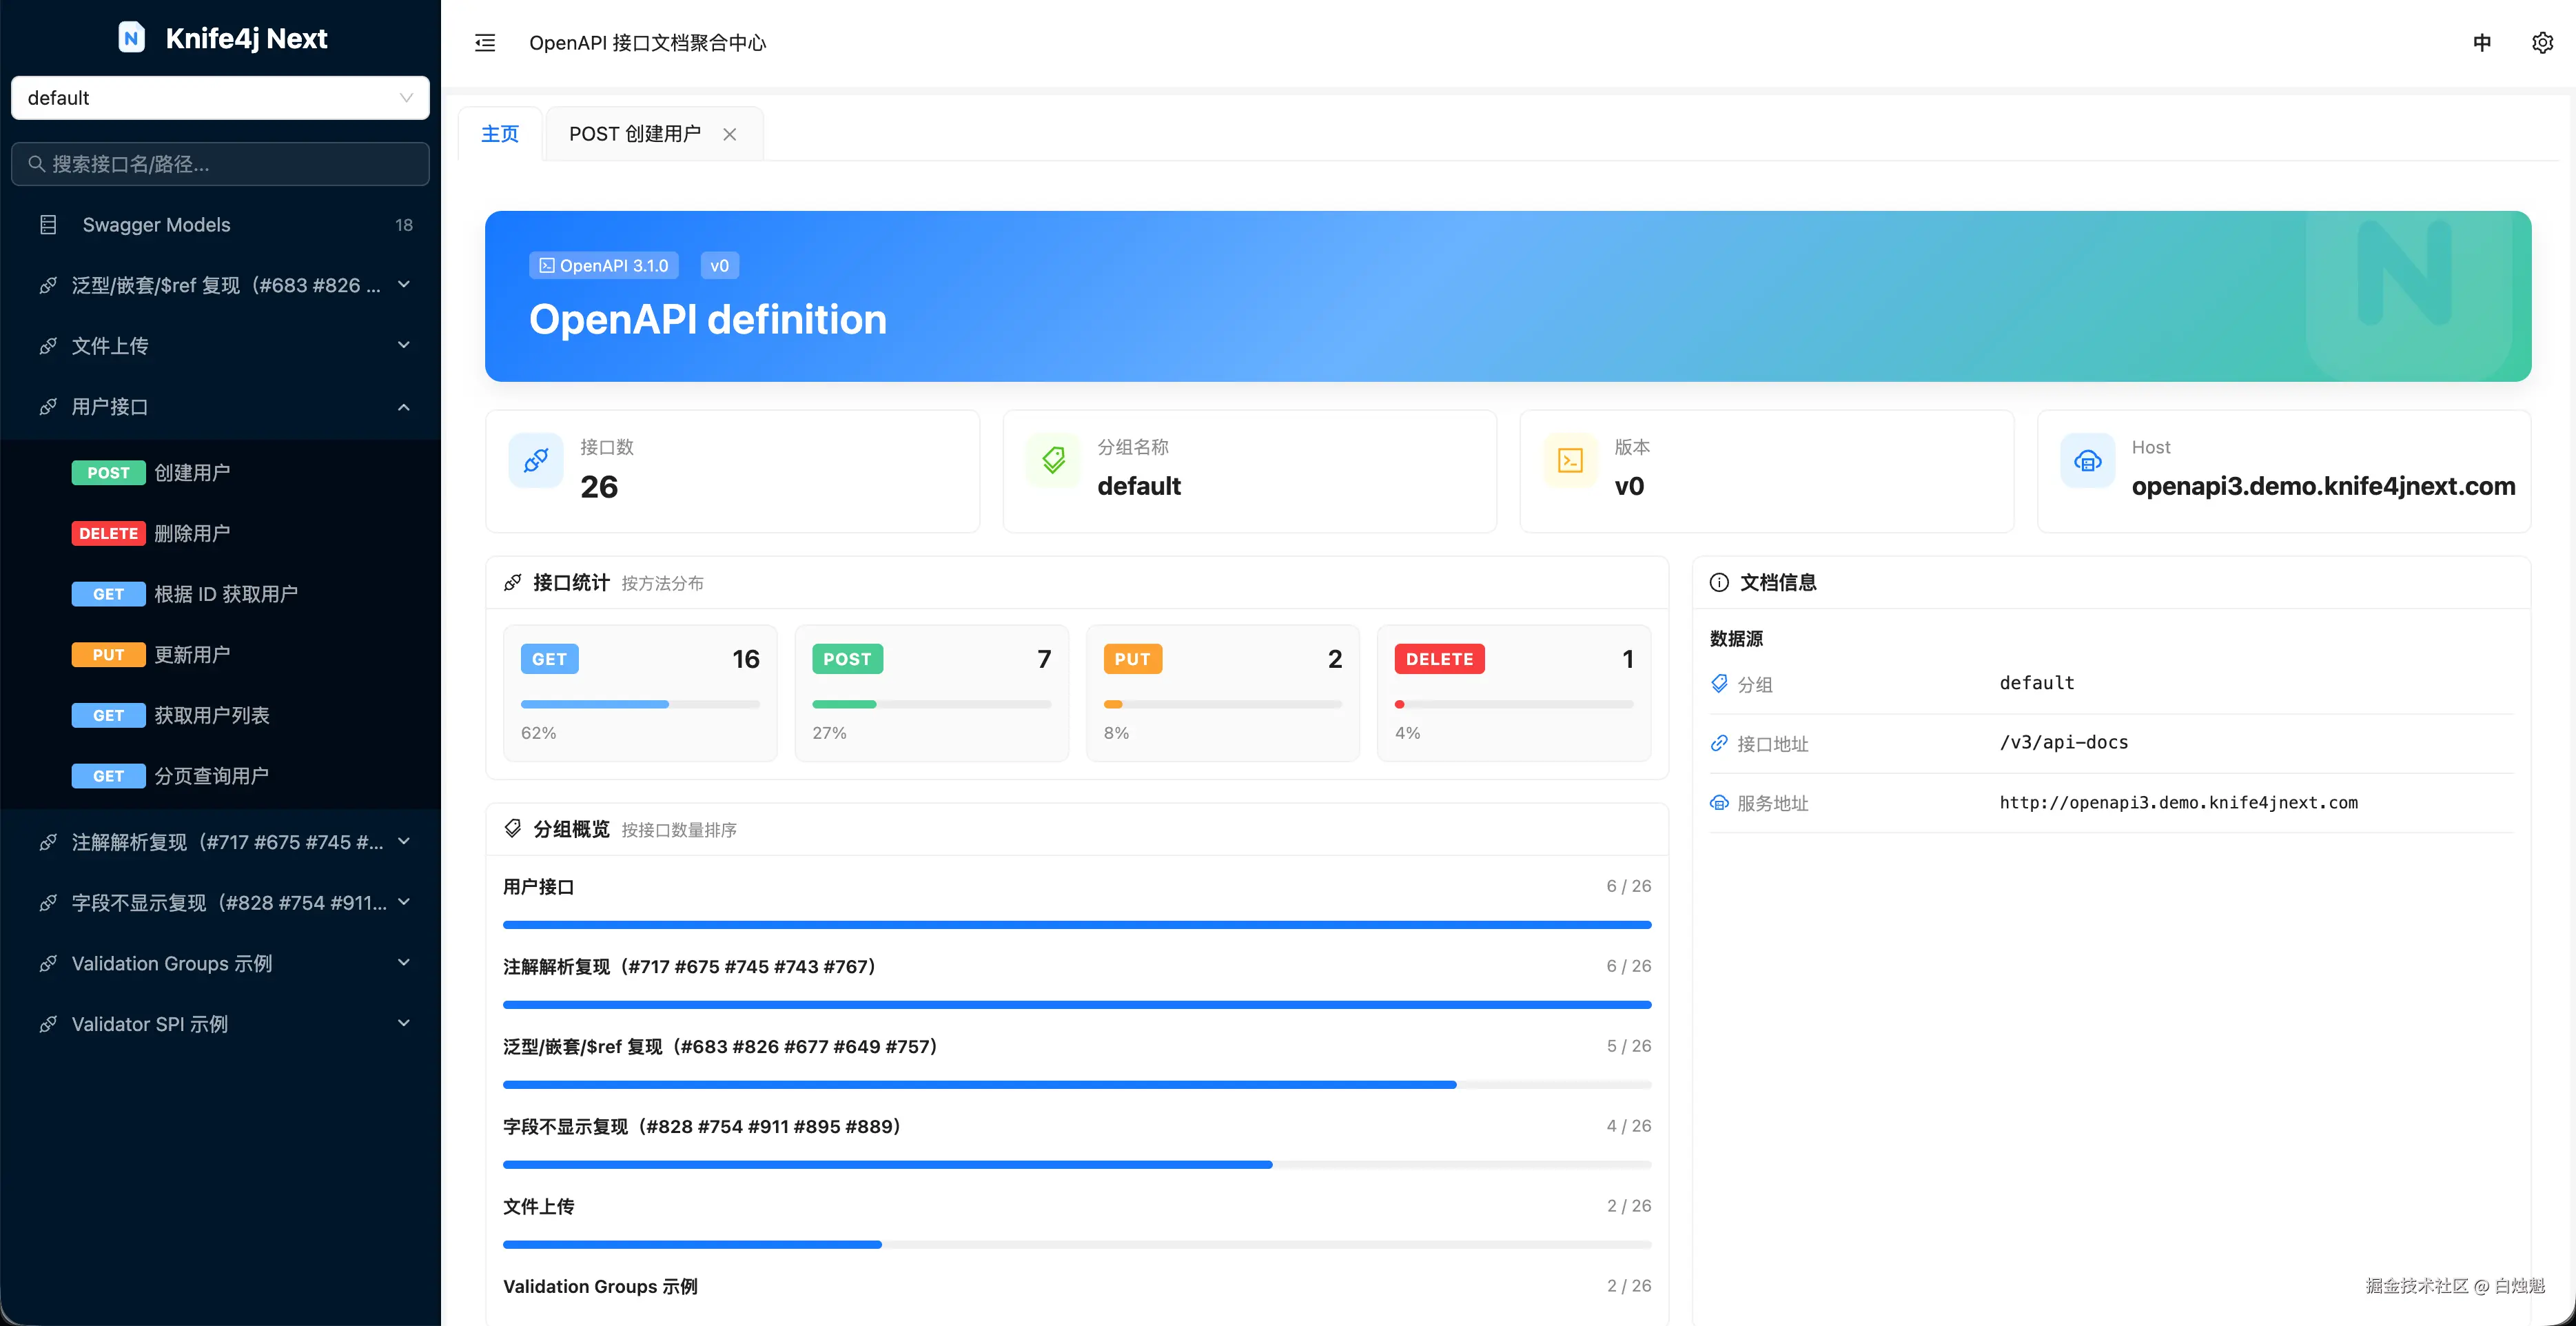Click the DELETE method statistics card
The image size is (2576, 1326).
pos(1514,693)
